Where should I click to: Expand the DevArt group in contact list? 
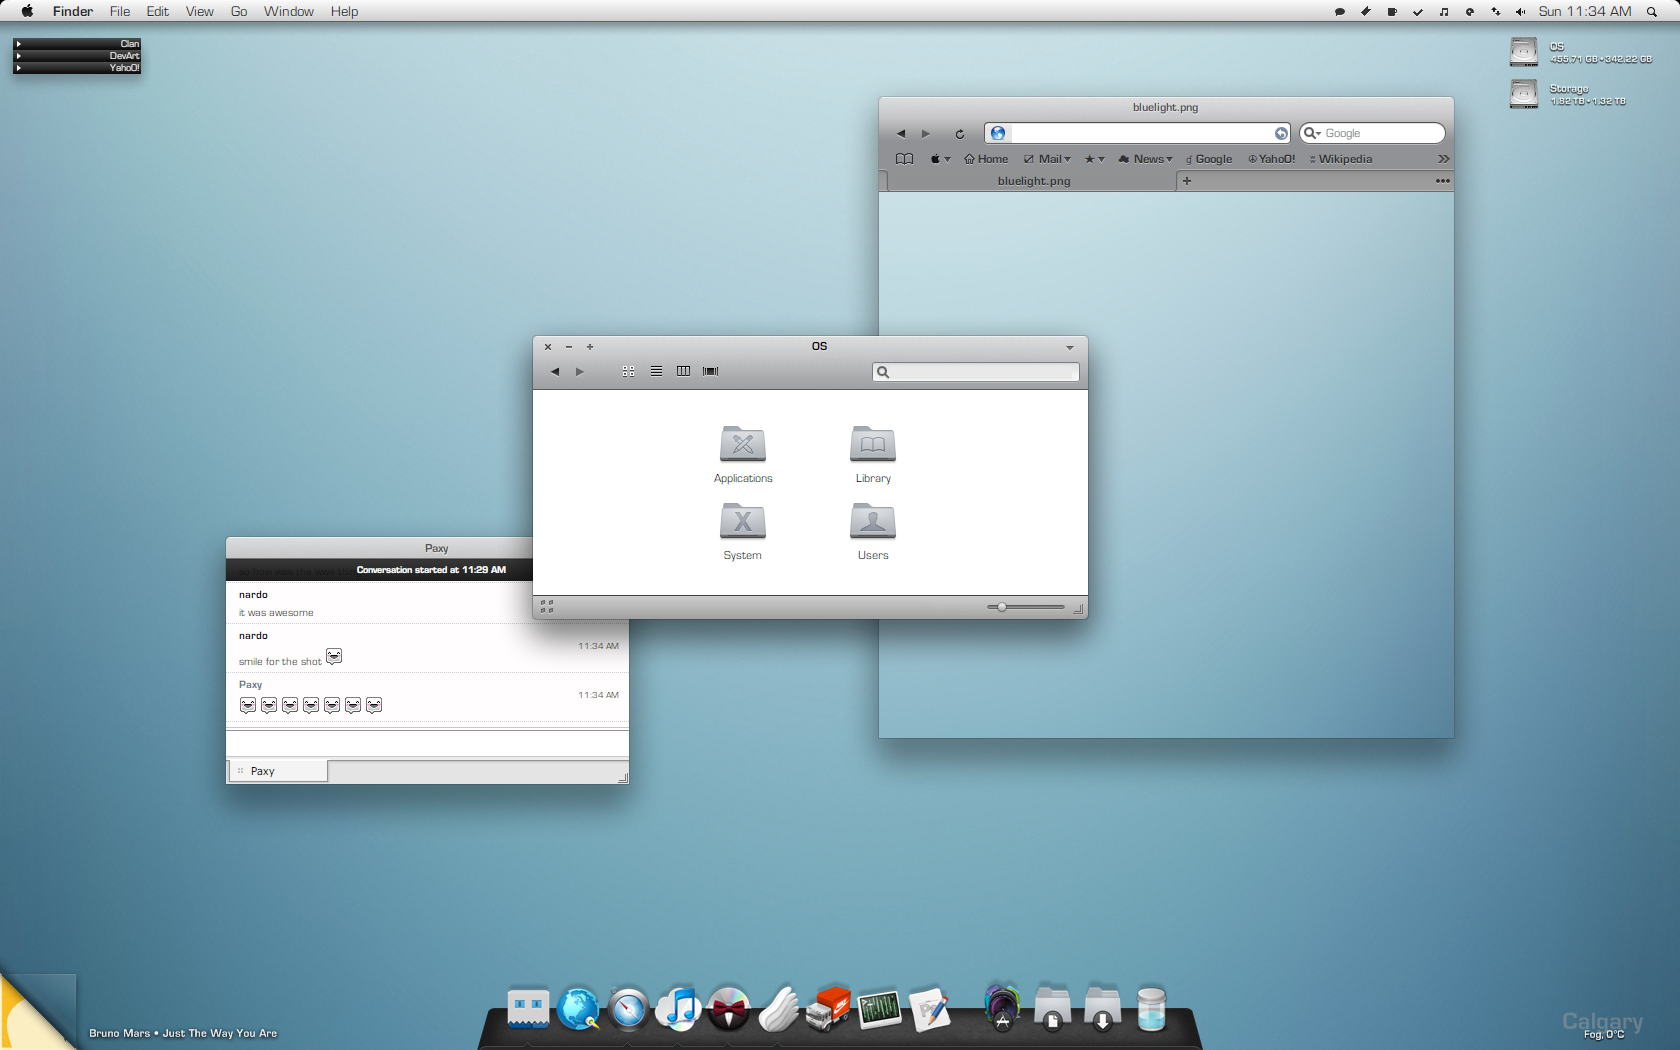pyautogui.click(x=19, y=56)
